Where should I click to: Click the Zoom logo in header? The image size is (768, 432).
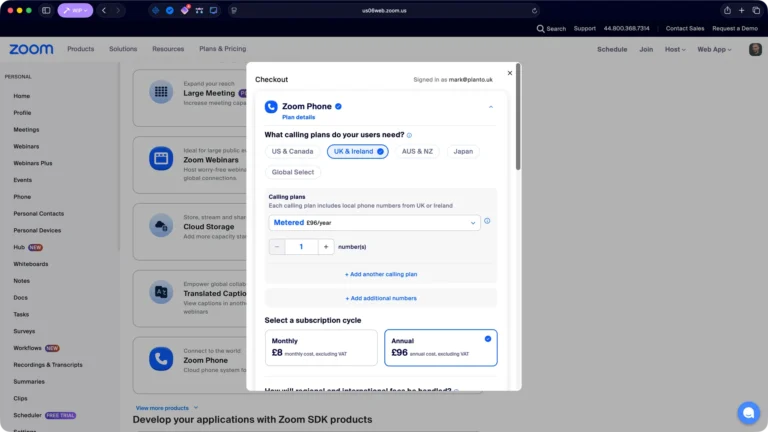pyautogui.click(x=31, y=49)
